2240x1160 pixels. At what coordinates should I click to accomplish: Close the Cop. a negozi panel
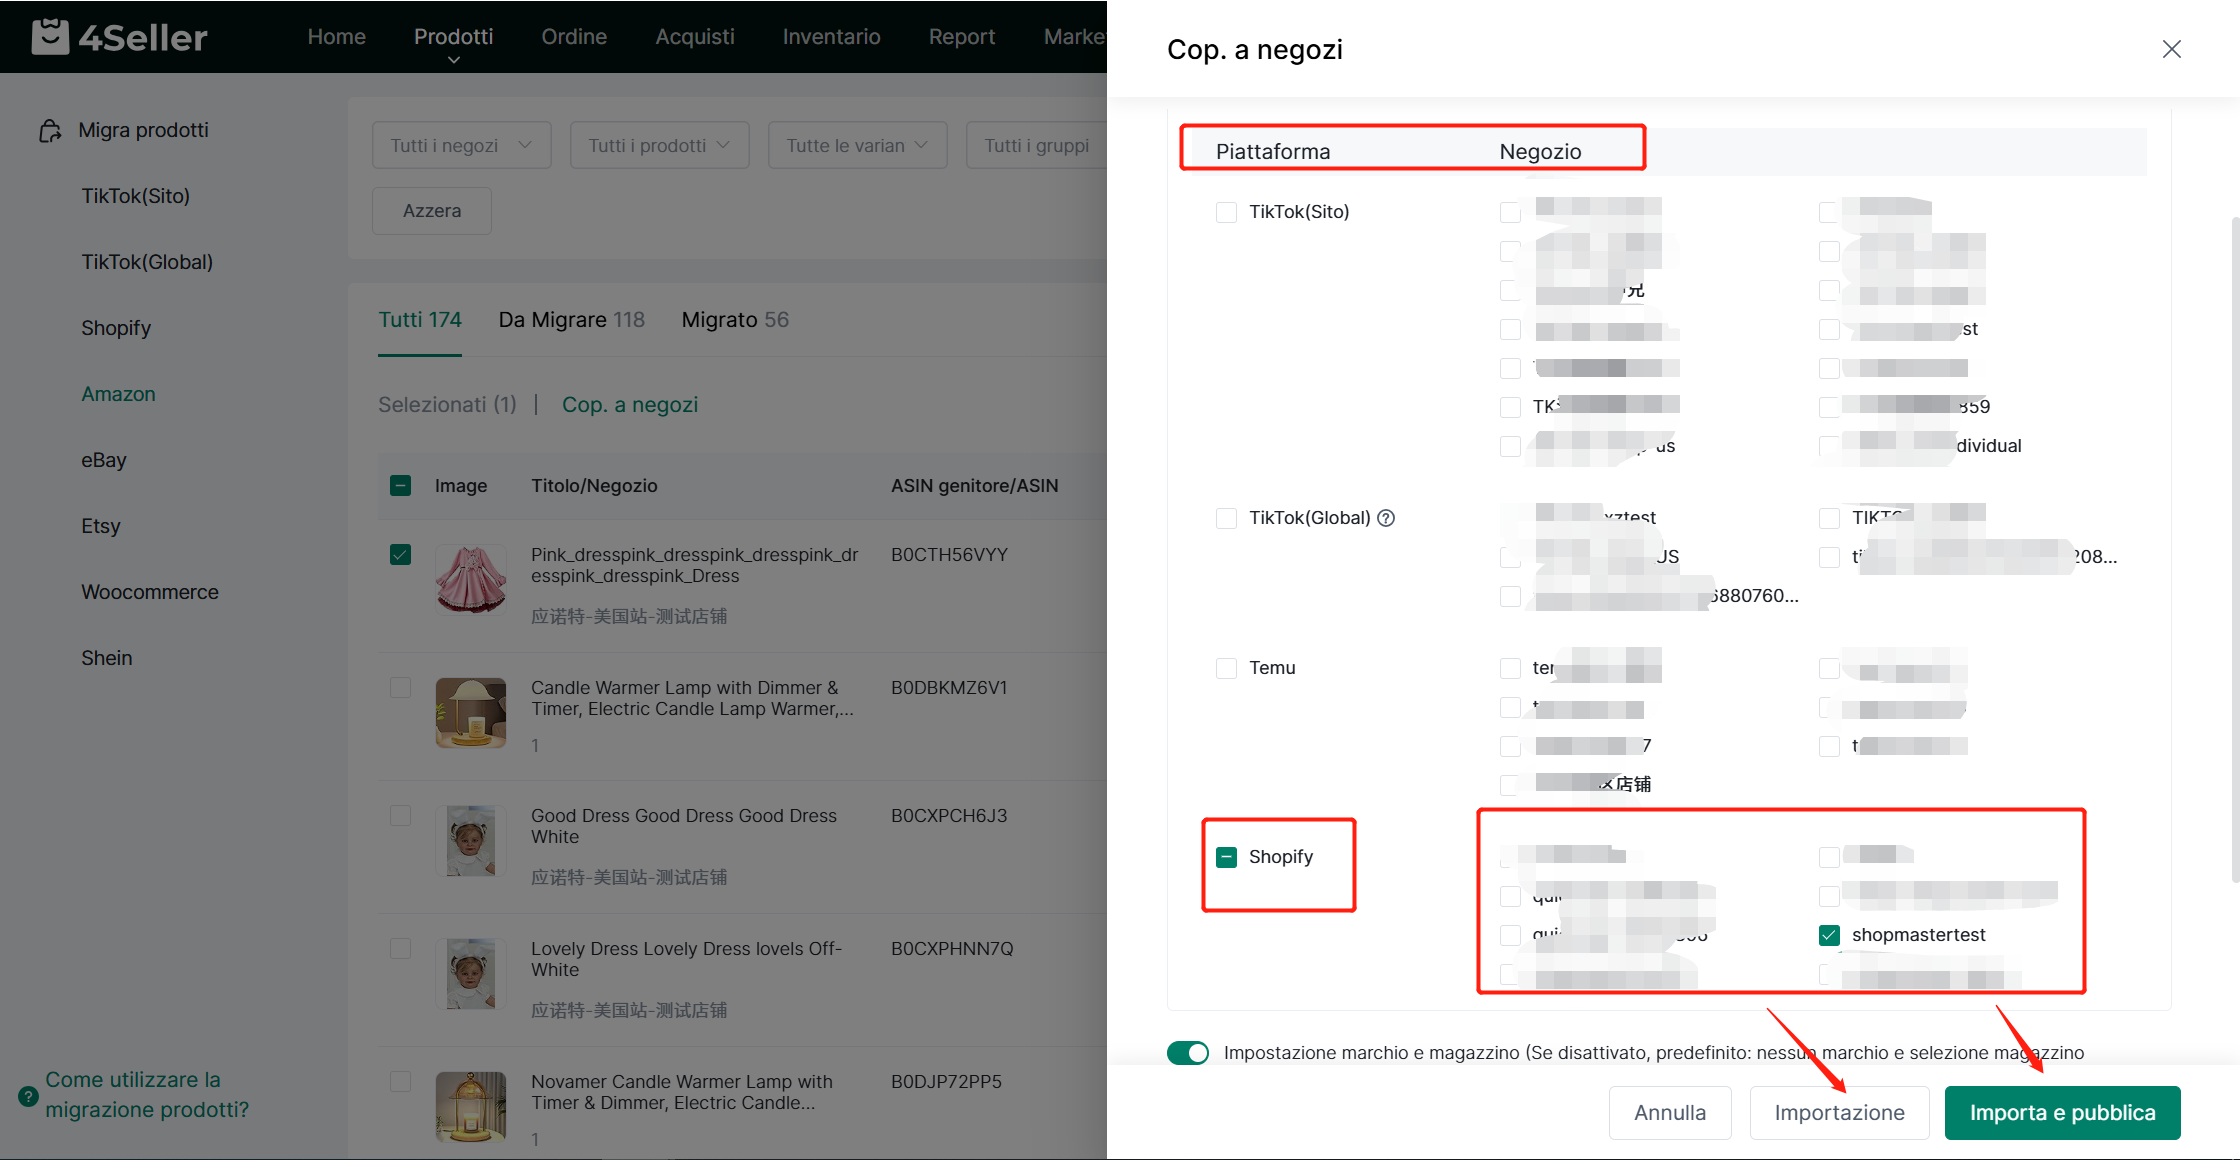coord(2171,49)
